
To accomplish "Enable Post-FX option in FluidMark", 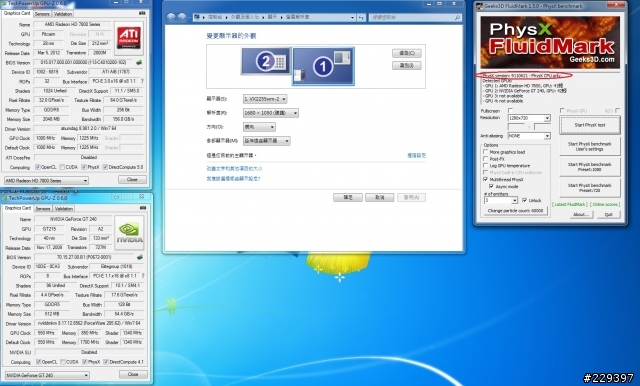I will (486, 159).
